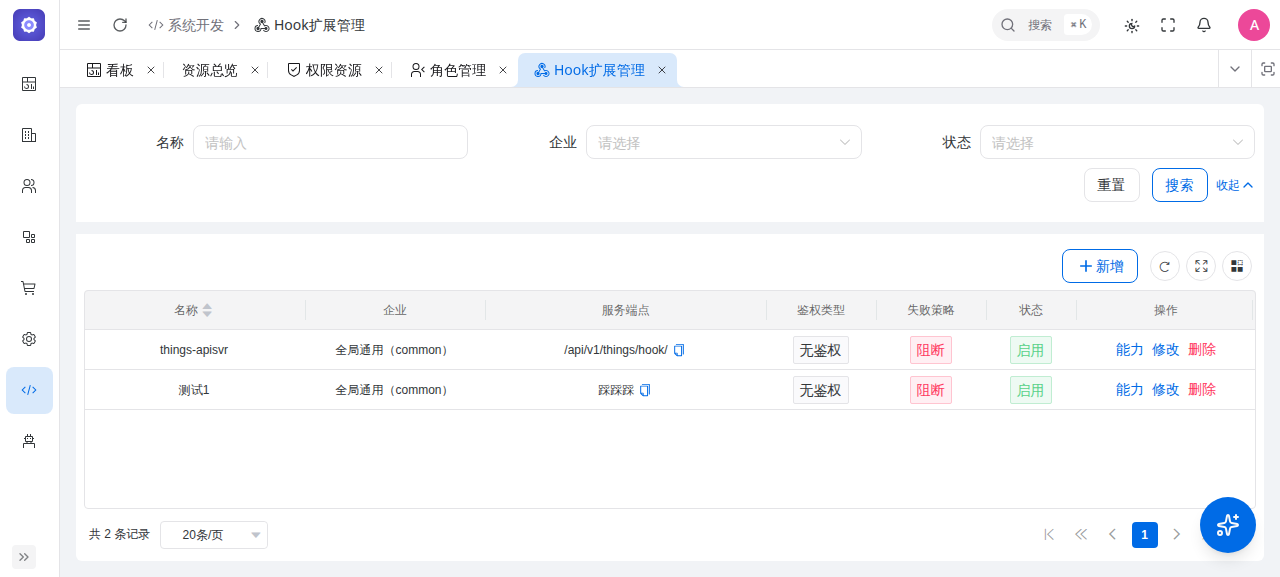Expand the sidebar with double-arrow icon
Viewport: 1280px width, 577px height.
click(24, 557)
